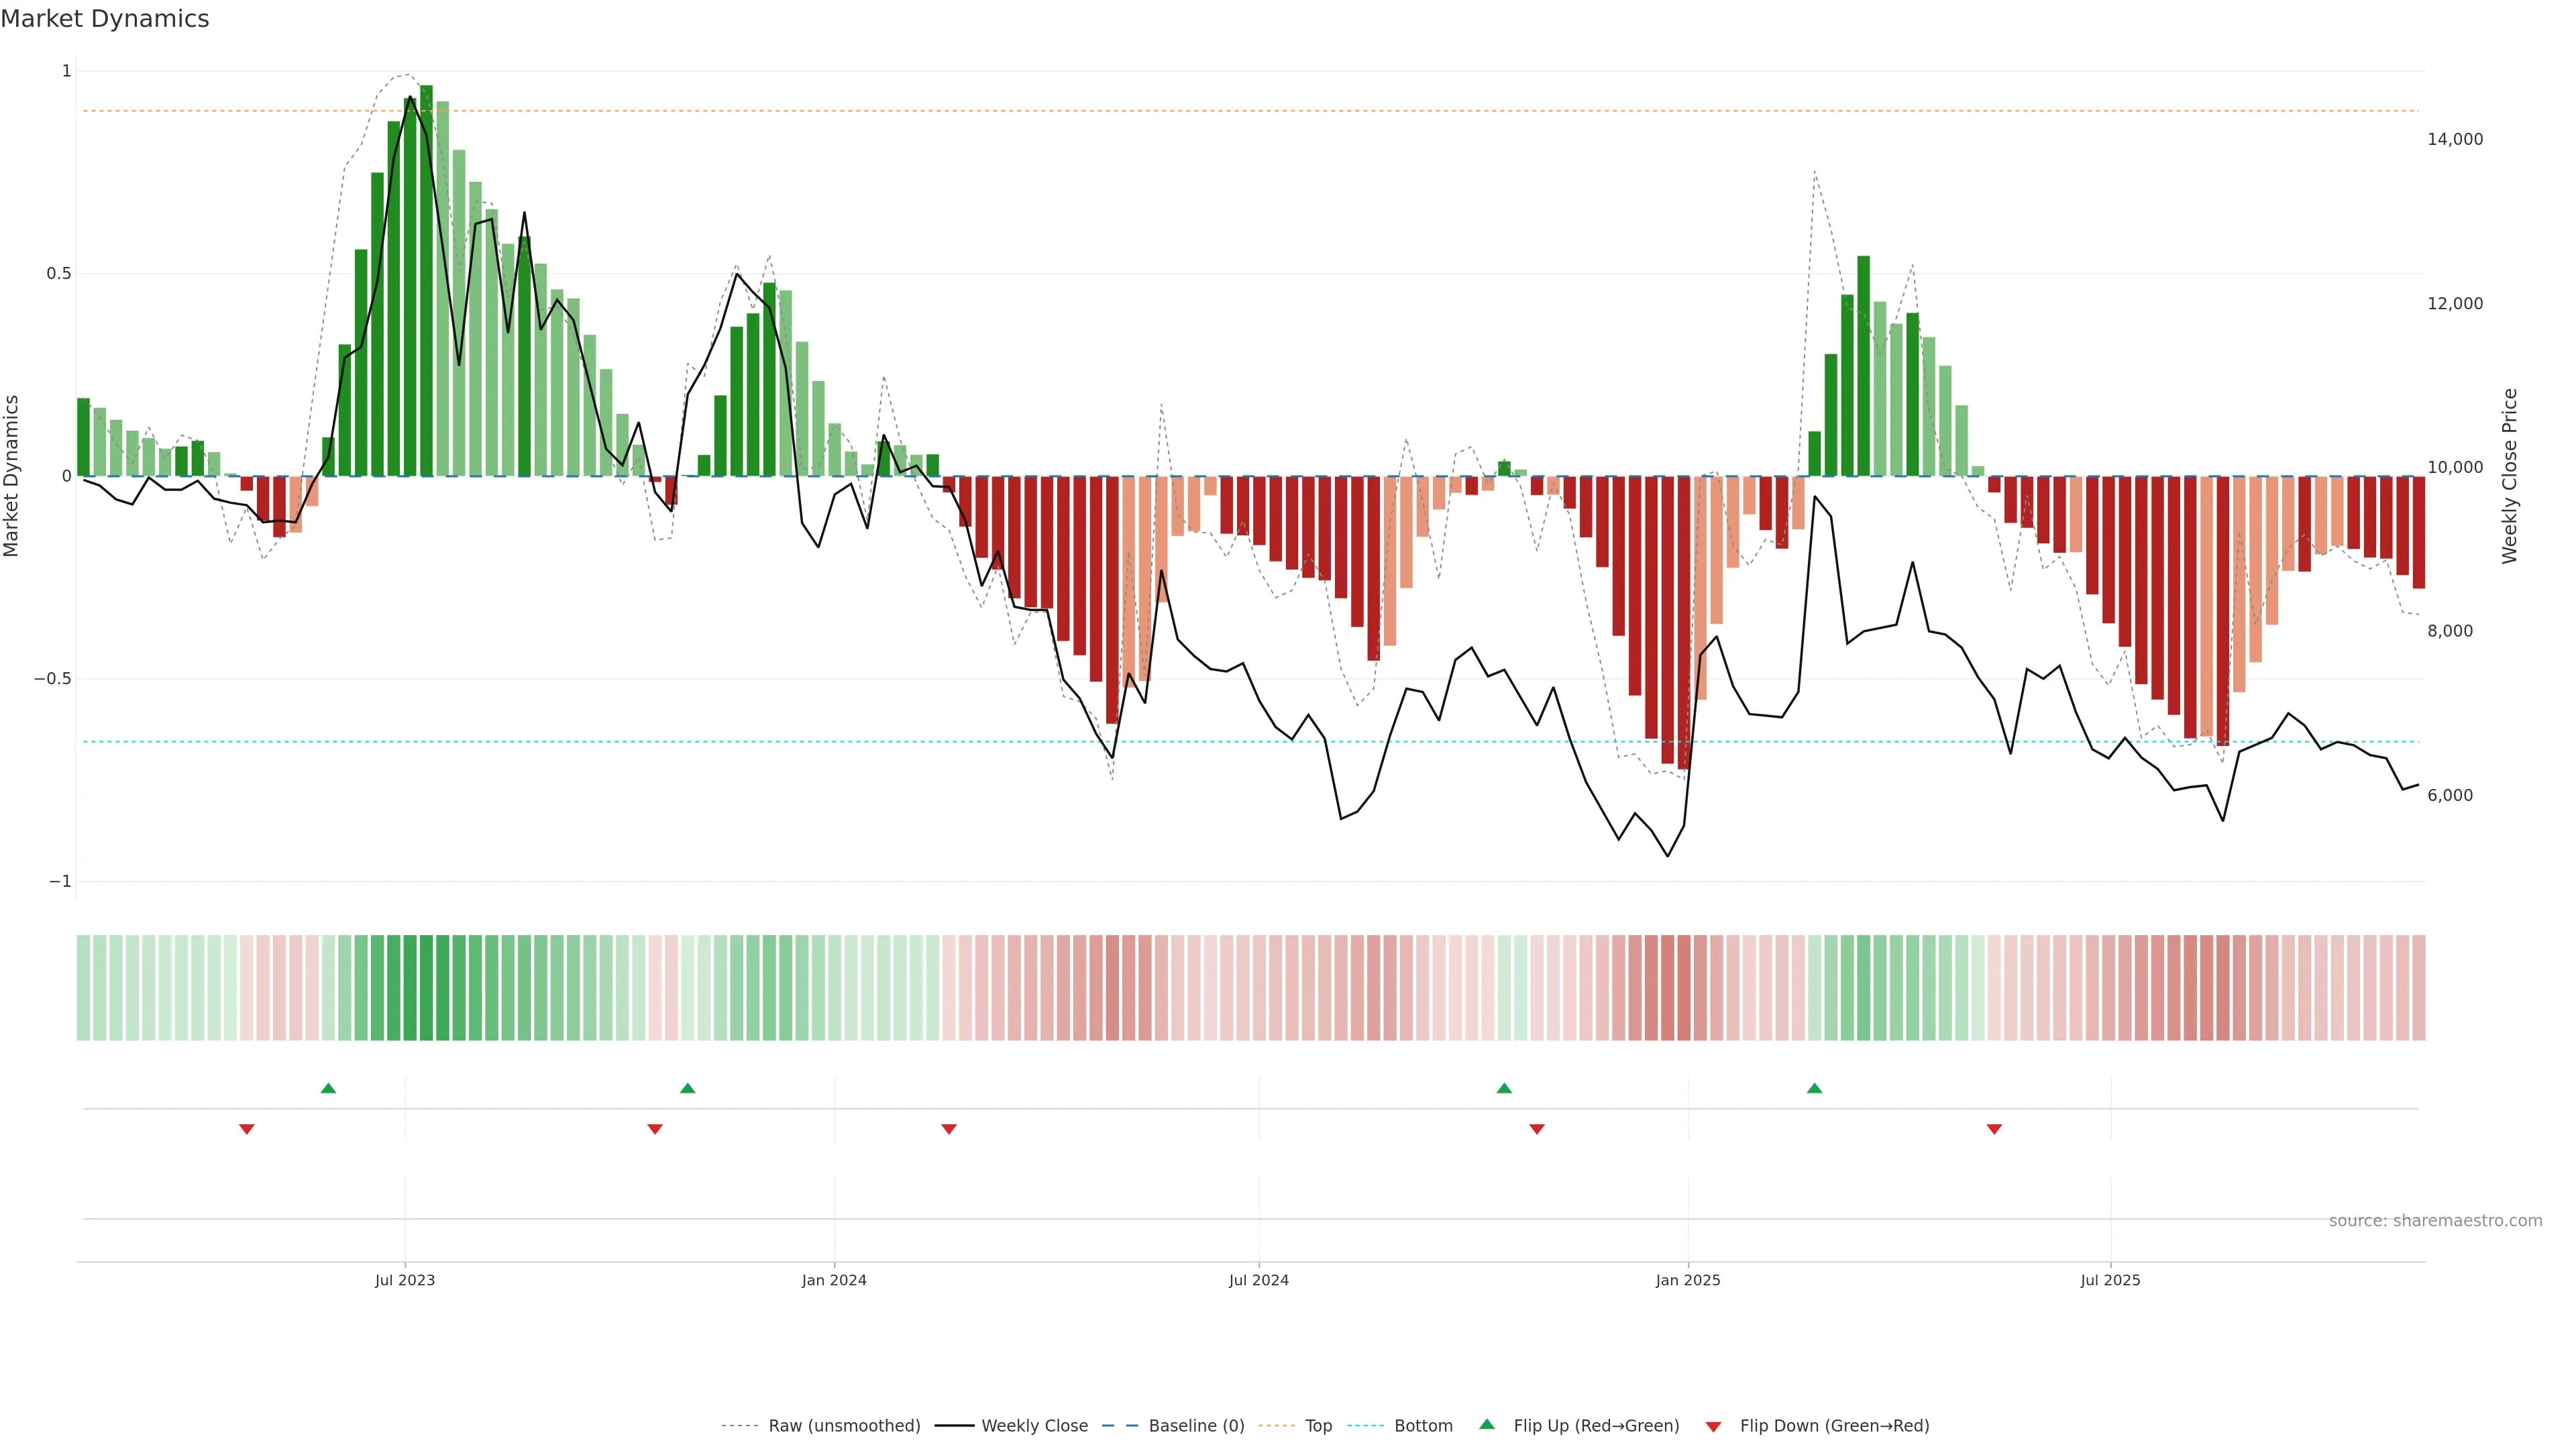Hide the Top threshold legend item
This screenshot has width=2576, height=1449.
click(x=1318, y=1426)
